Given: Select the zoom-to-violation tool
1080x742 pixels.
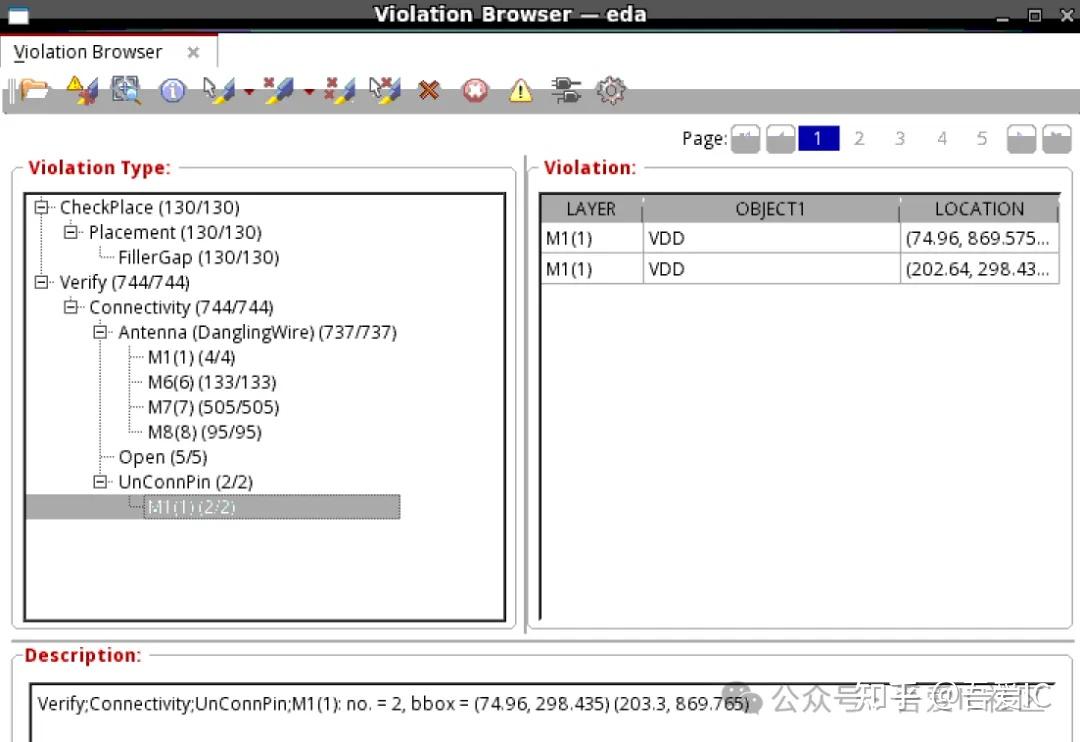Looking at the screenshot, I should pyautogui.click(x=125, y=90).
